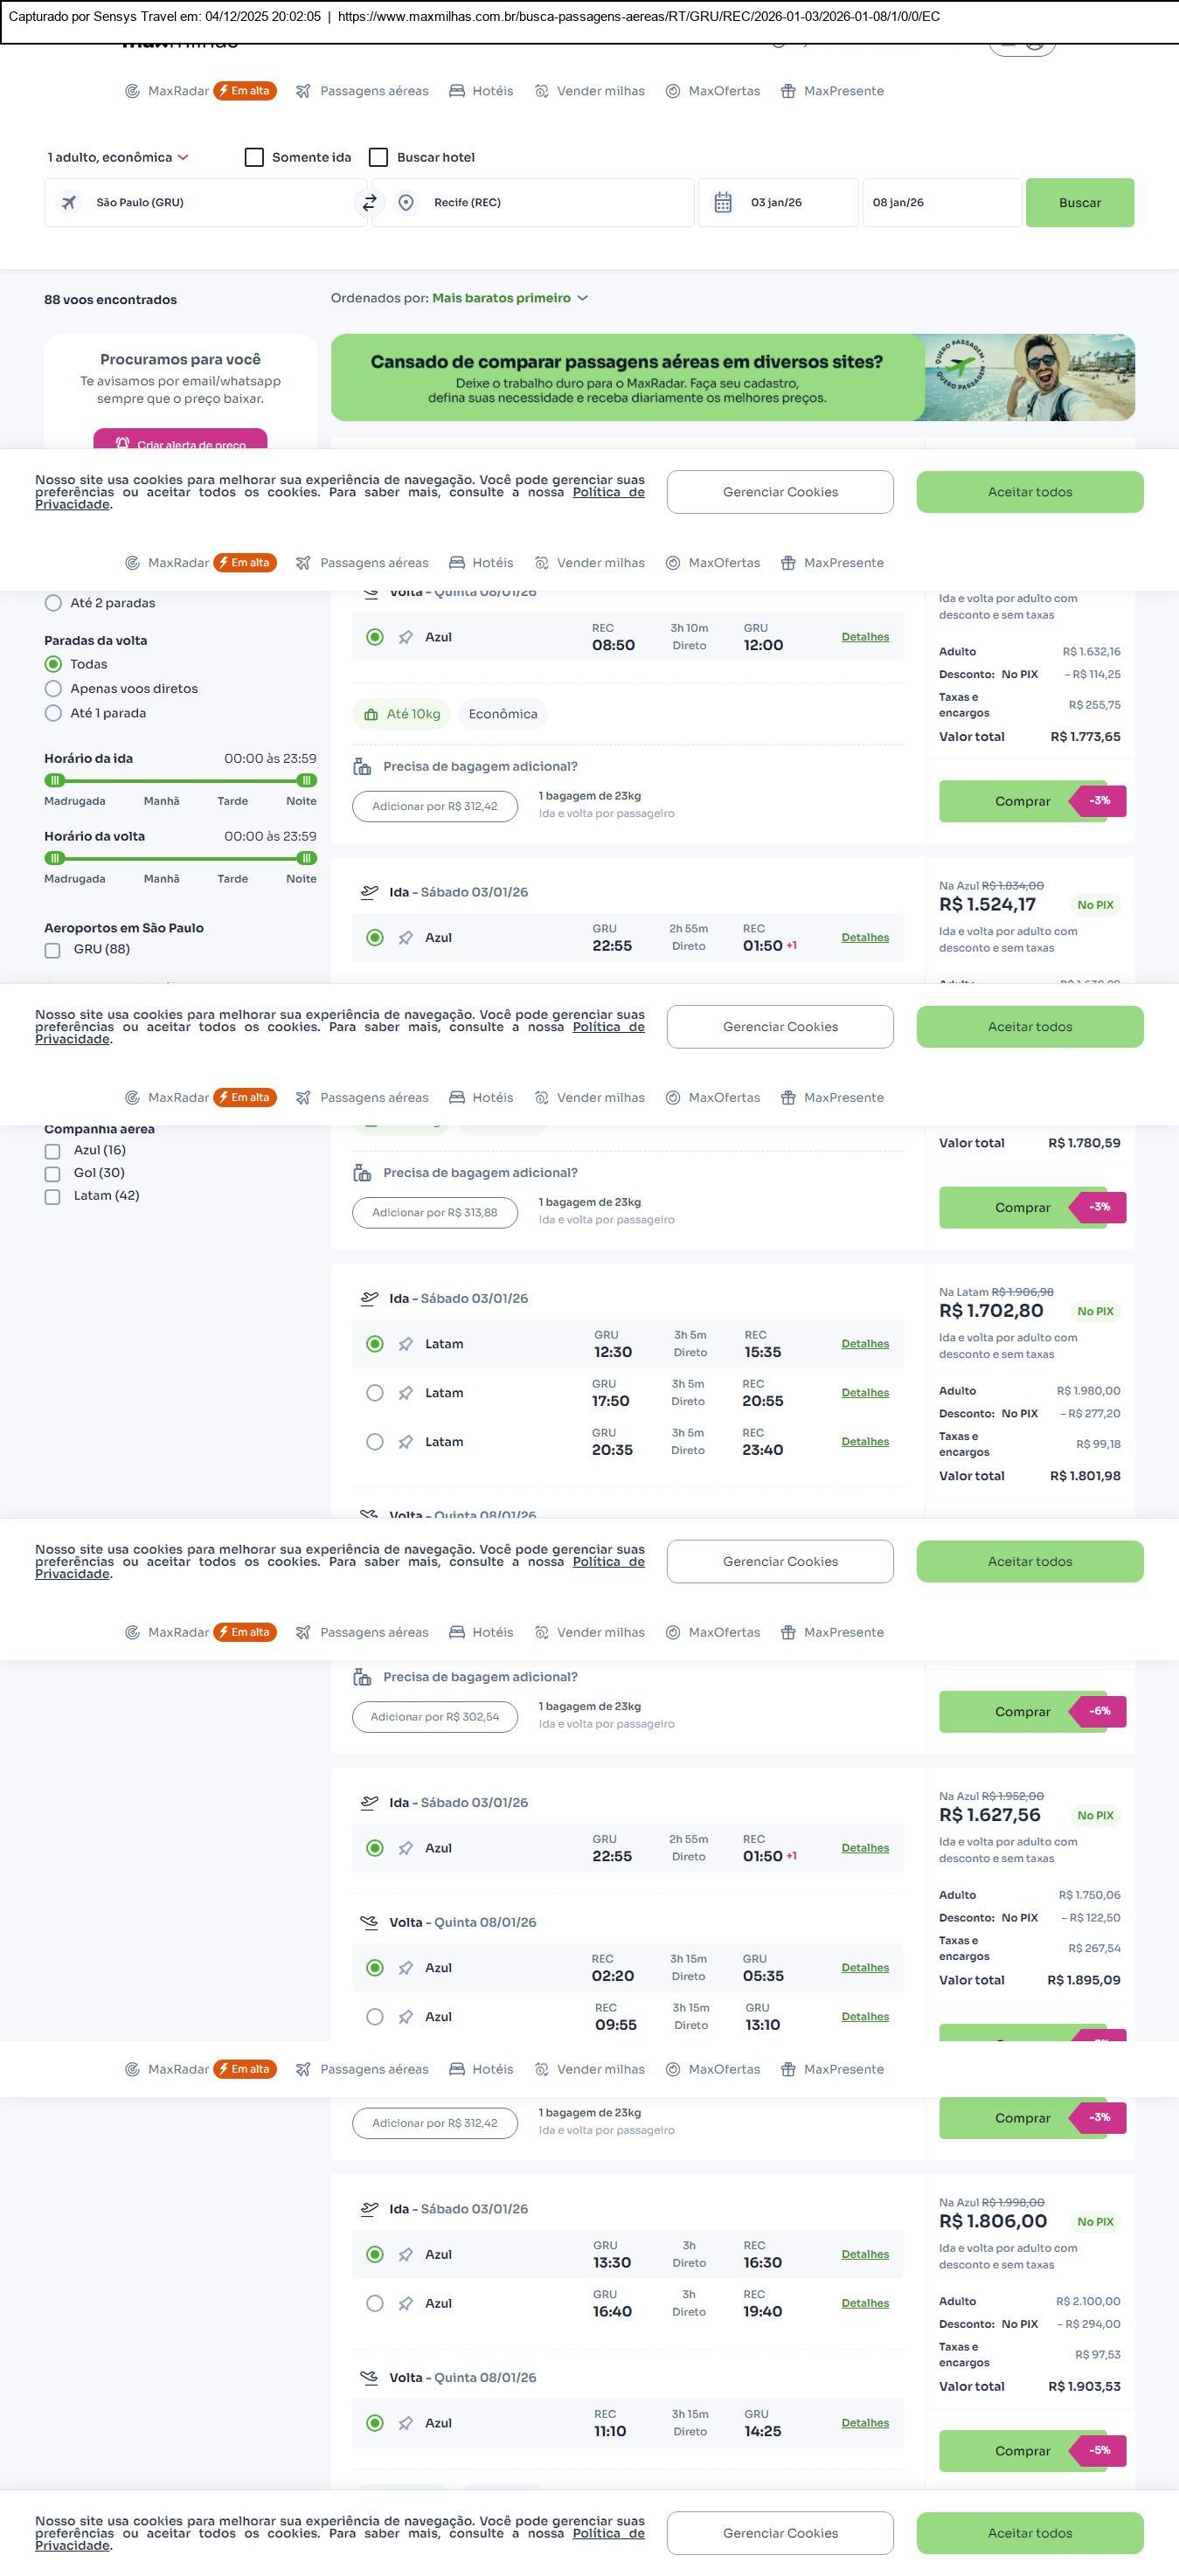Expand the Mais baratos primeiro sort dropdown
The width and height of the screenshot is (1179, 2576).
[x=509, y=298]
